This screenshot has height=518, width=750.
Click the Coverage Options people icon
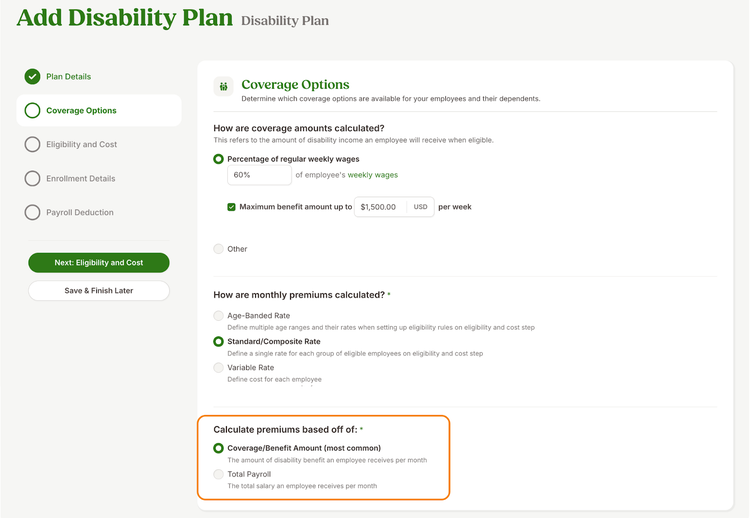tap(223, 87)
